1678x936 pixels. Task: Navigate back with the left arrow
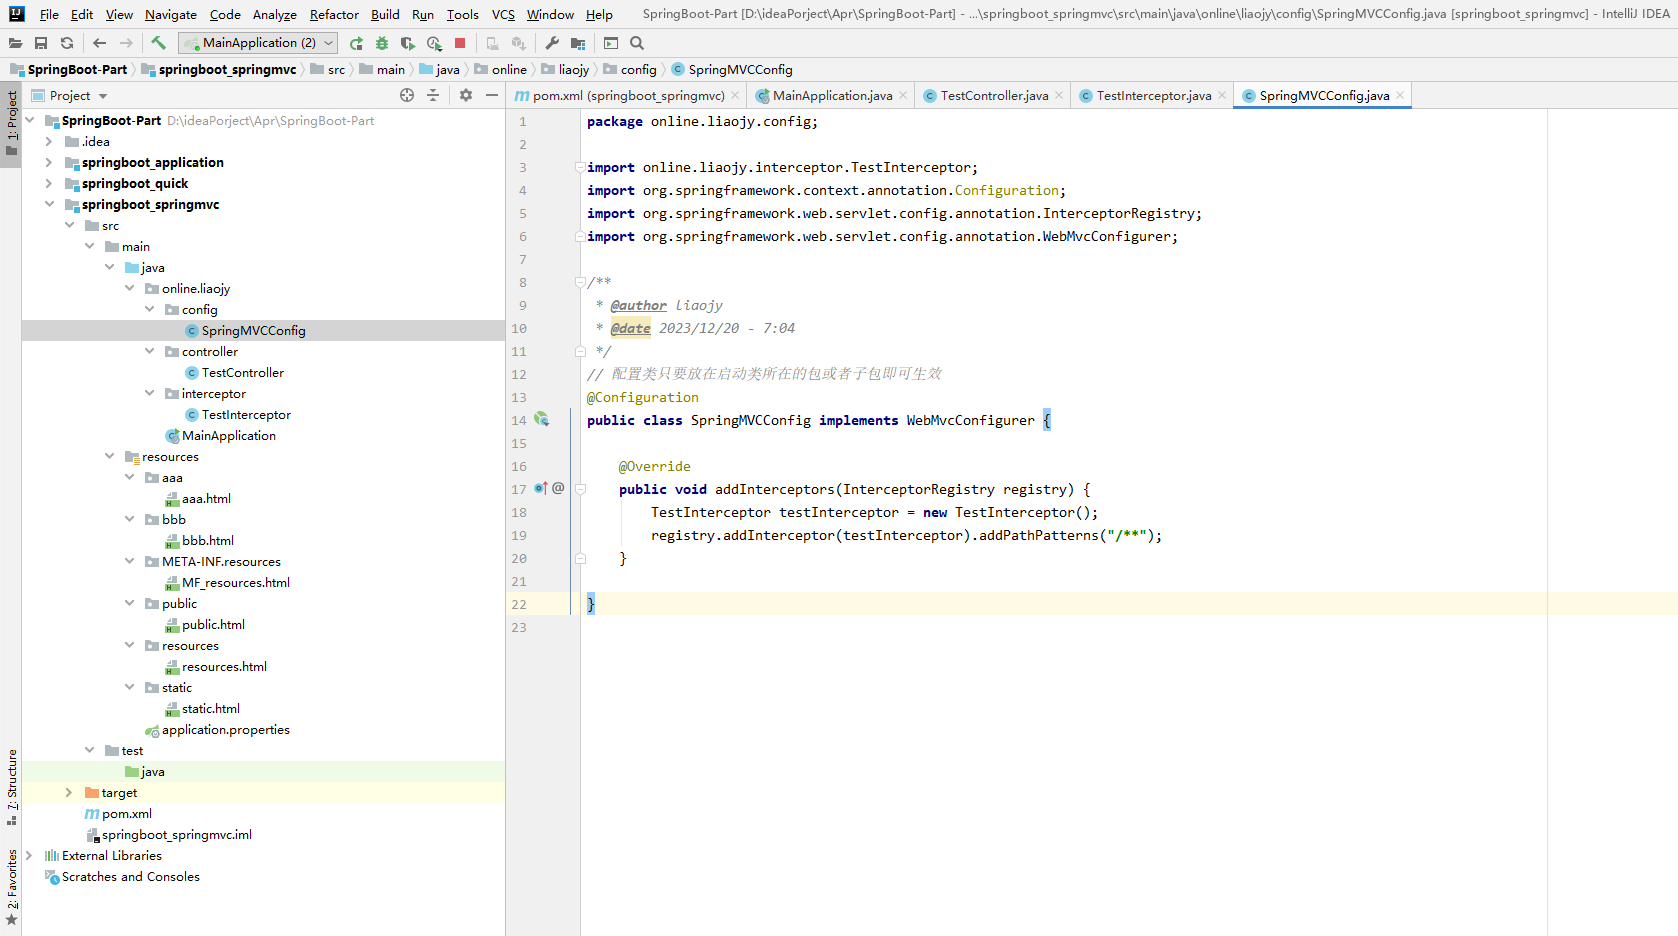(99, 43)
